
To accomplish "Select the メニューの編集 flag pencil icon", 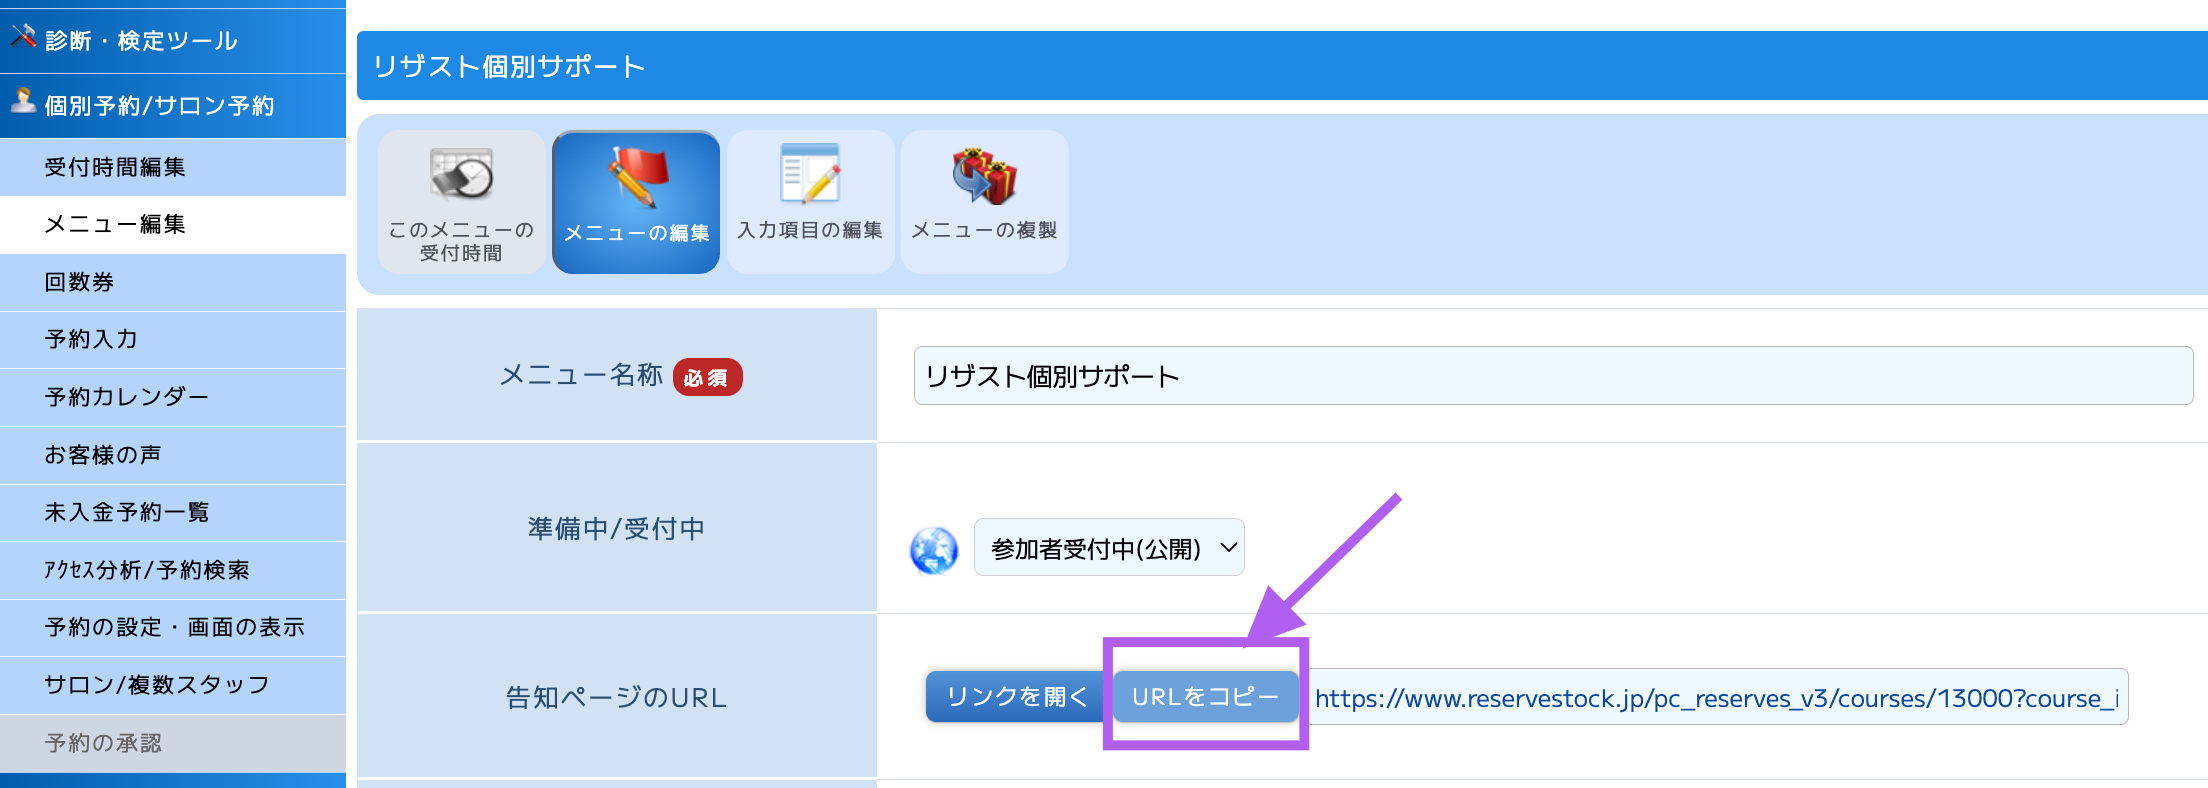I will click(x=636, y=176).
